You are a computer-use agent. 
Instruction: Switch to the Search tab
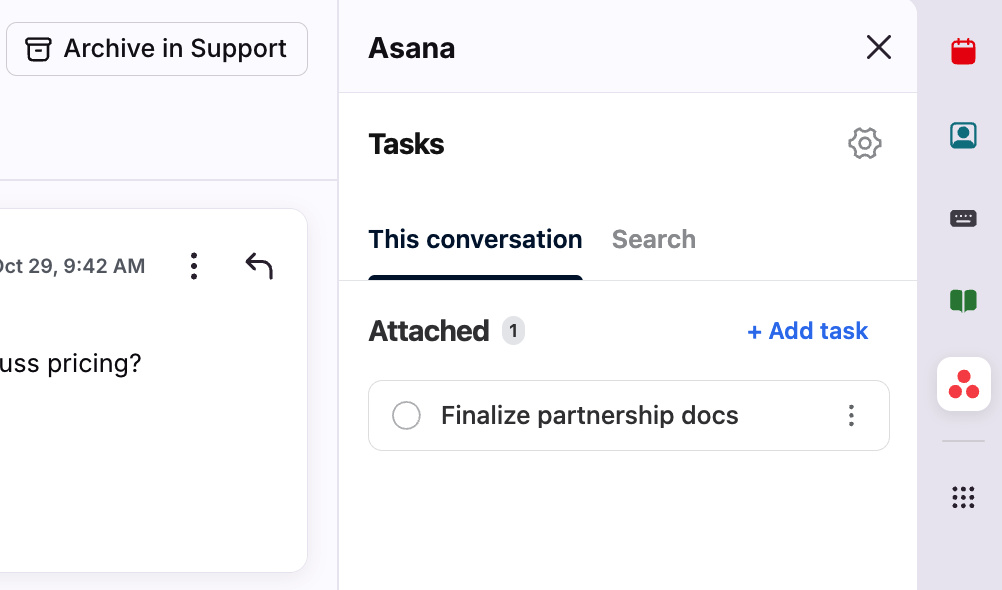tap(654, 240)
